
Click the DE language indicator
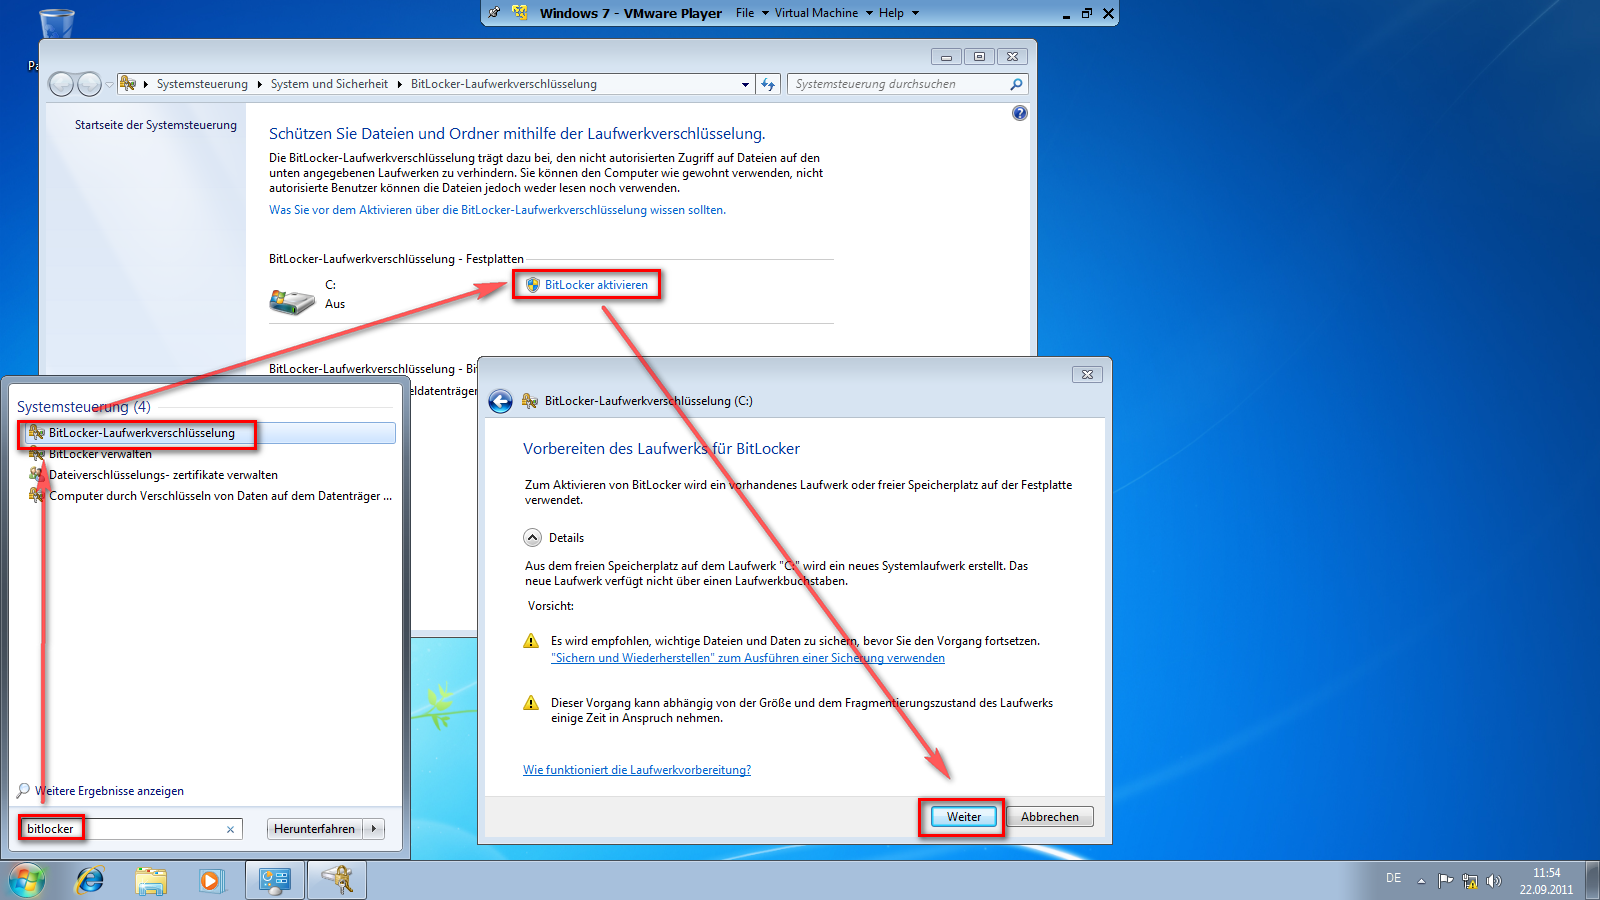tap(1394, 878)
